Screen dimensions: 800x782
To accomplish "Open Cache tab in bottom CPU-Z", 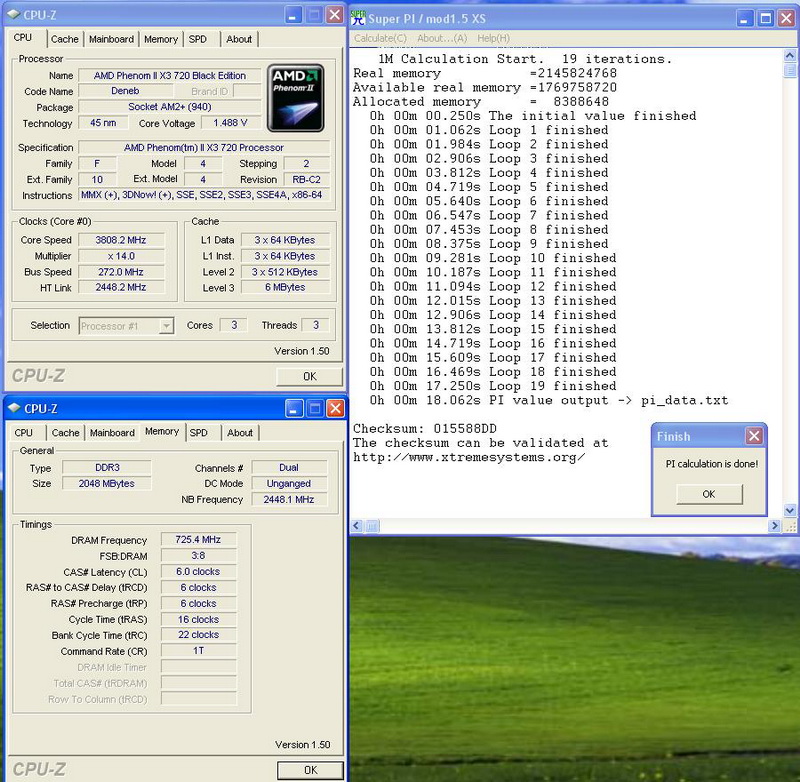I will (x=65, y=433).
